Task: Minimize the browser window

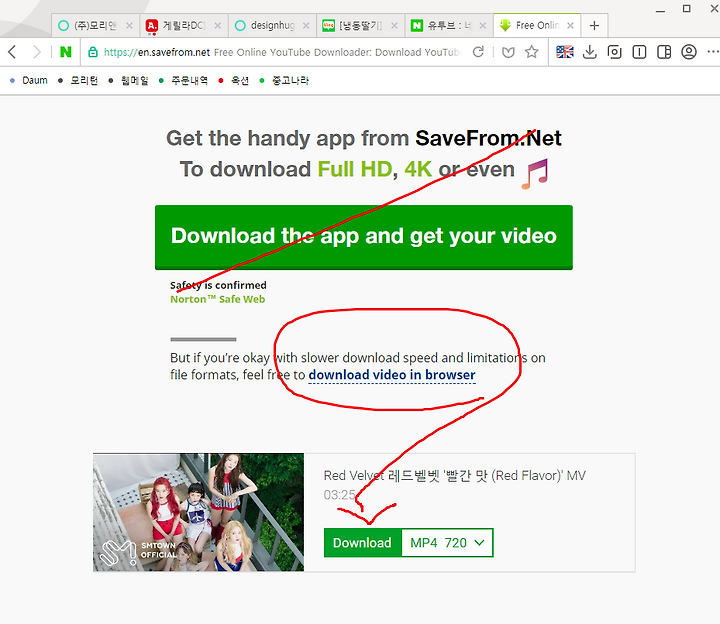Action: point(660,9)
